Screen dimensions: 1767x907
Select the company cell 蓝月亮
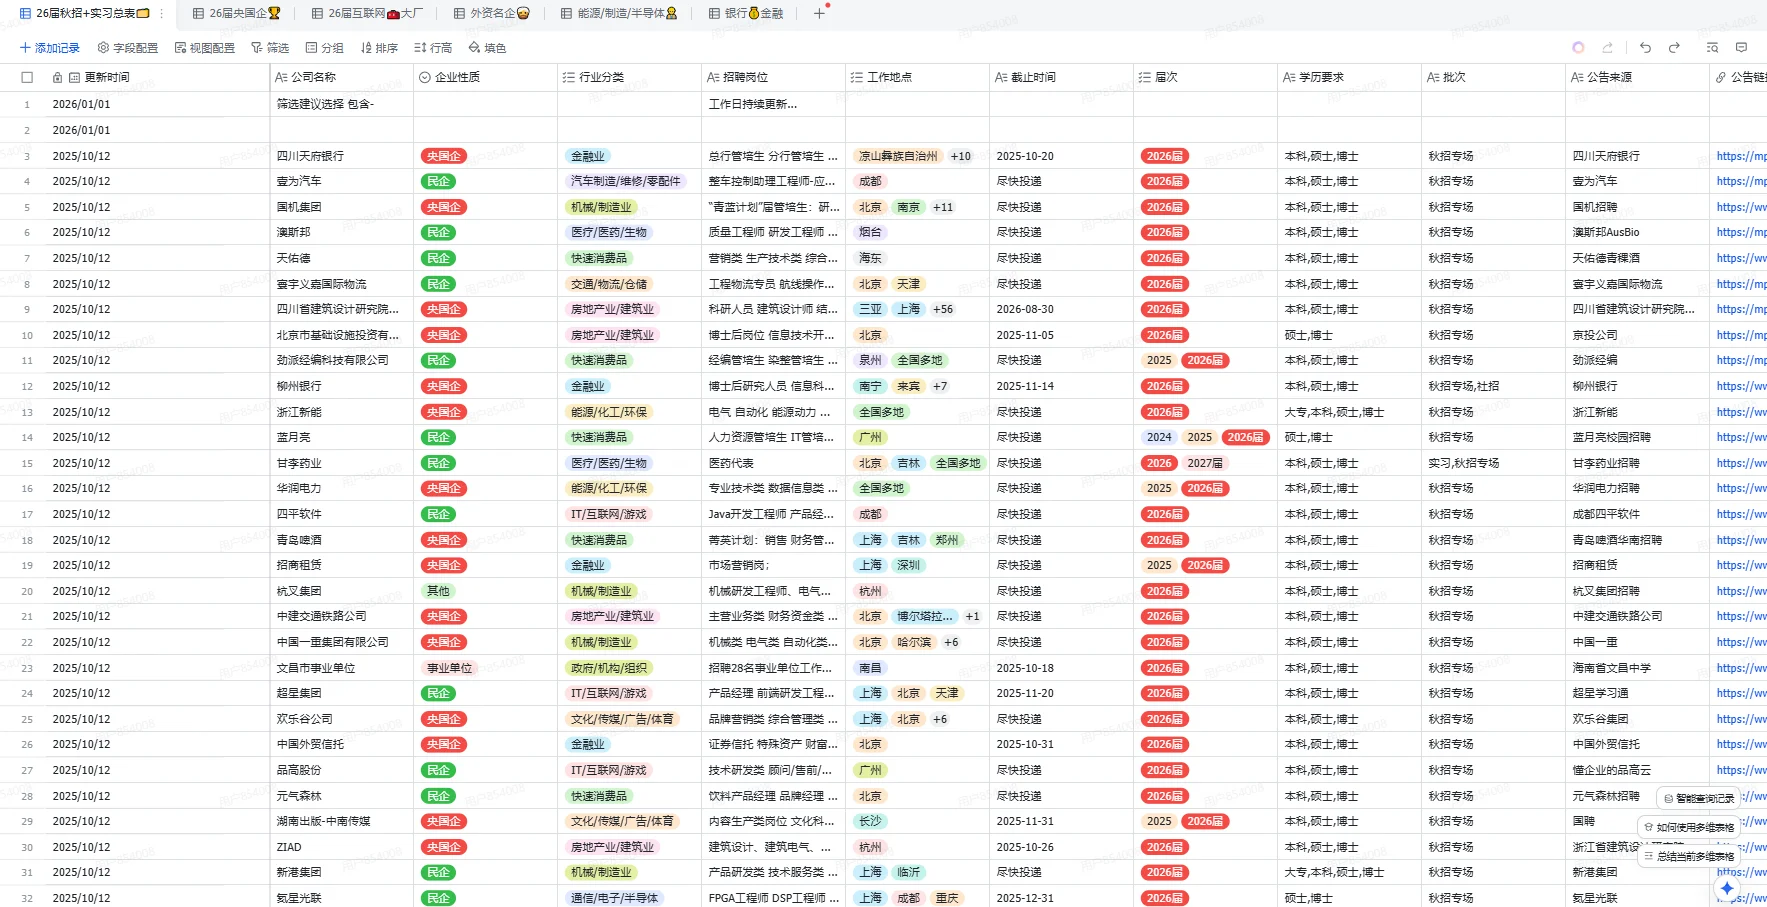pos(341,437)
